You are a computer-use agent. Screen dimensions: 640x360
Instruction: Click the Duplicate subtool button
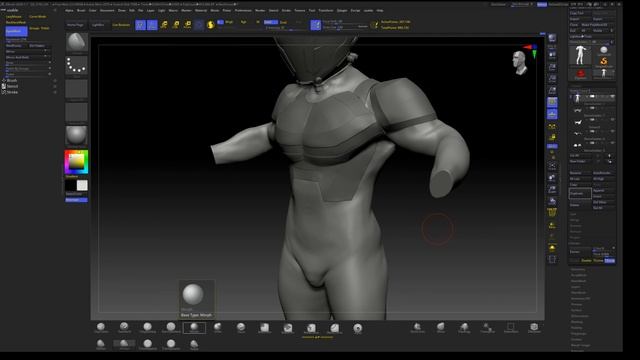580,193
